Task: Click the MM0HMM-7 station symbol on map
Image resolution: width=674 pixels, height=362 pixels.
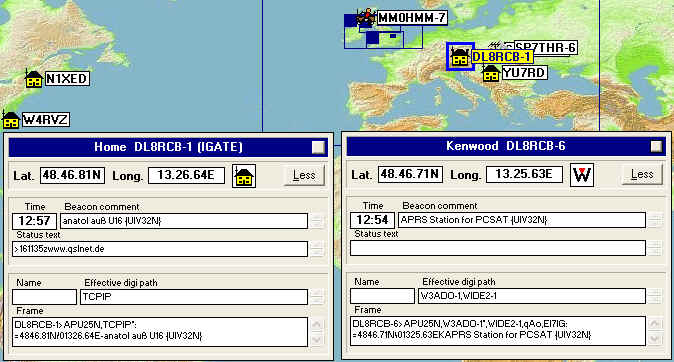Action: tap(366, 18)
